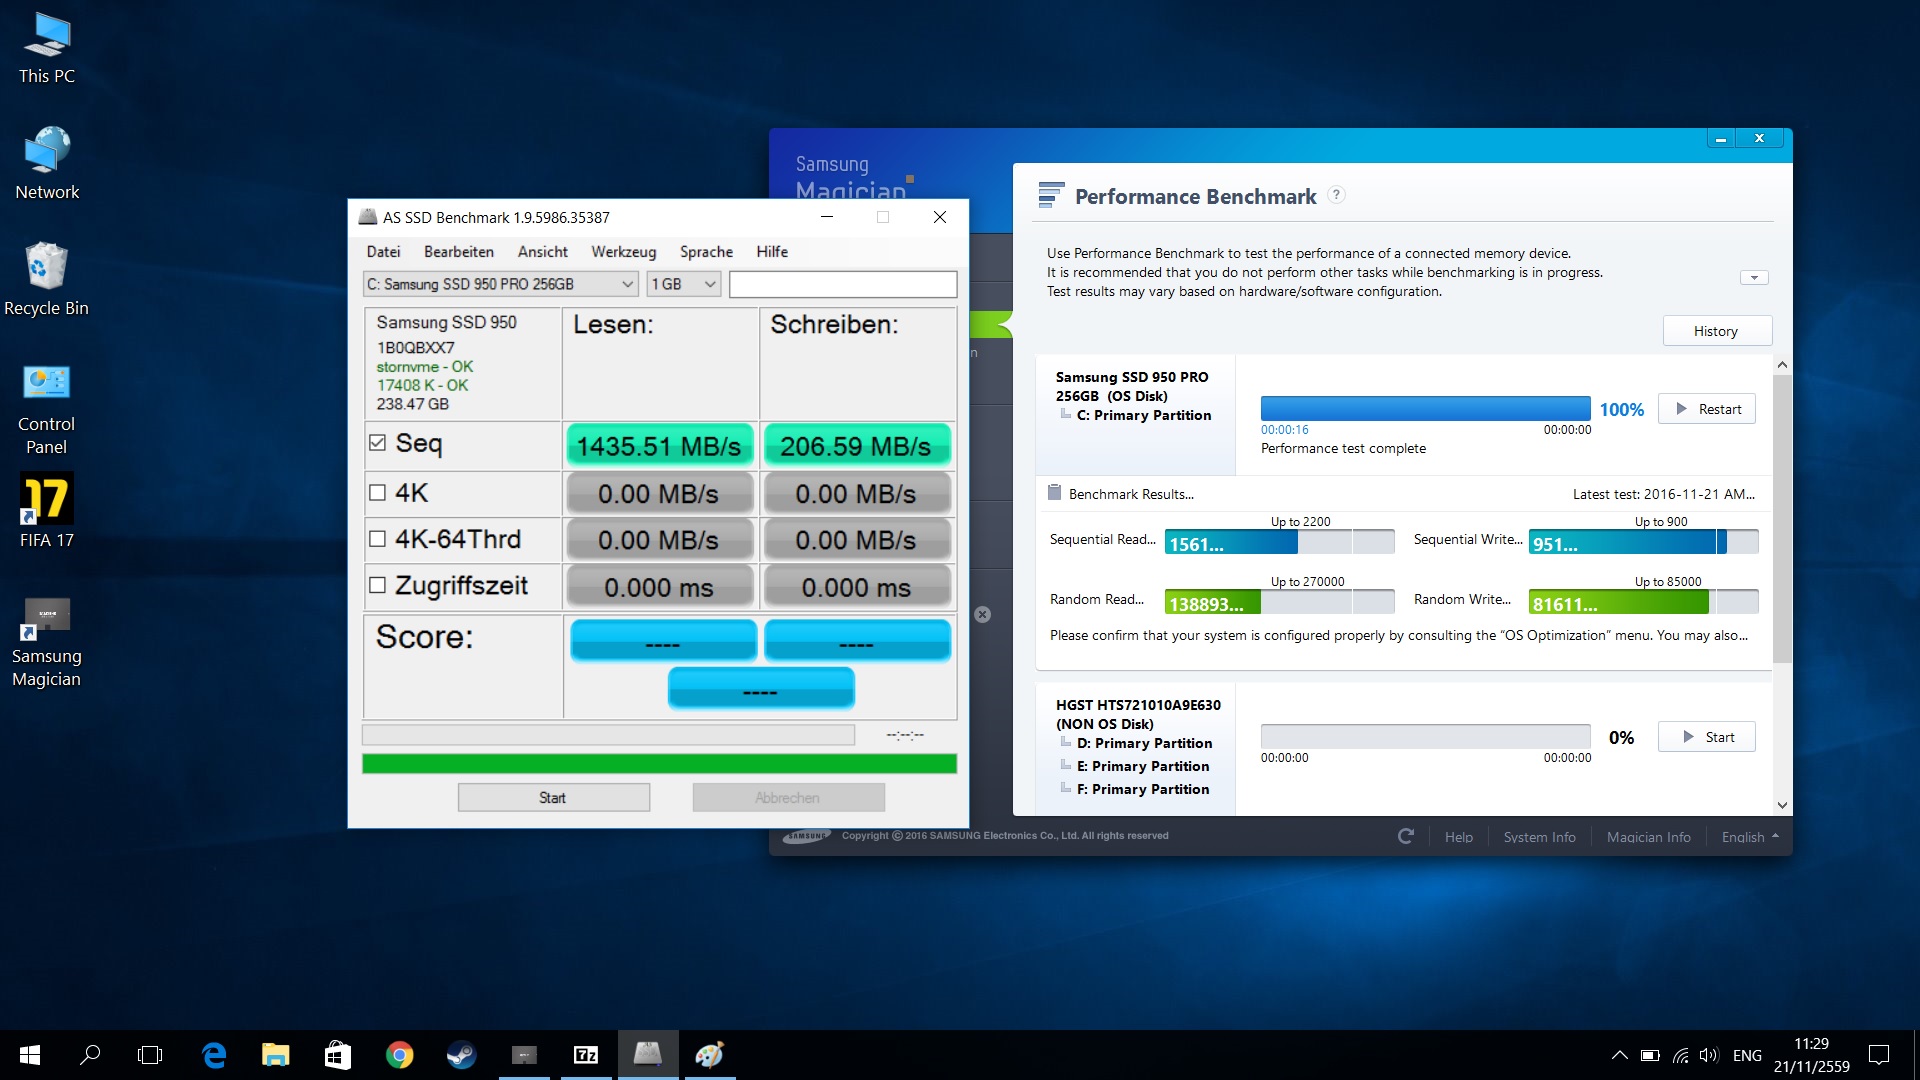The height and width of the screenshot is (1080, 1920).
Task: Open the Hilfe menu
Action: click(x=772, y=252)
